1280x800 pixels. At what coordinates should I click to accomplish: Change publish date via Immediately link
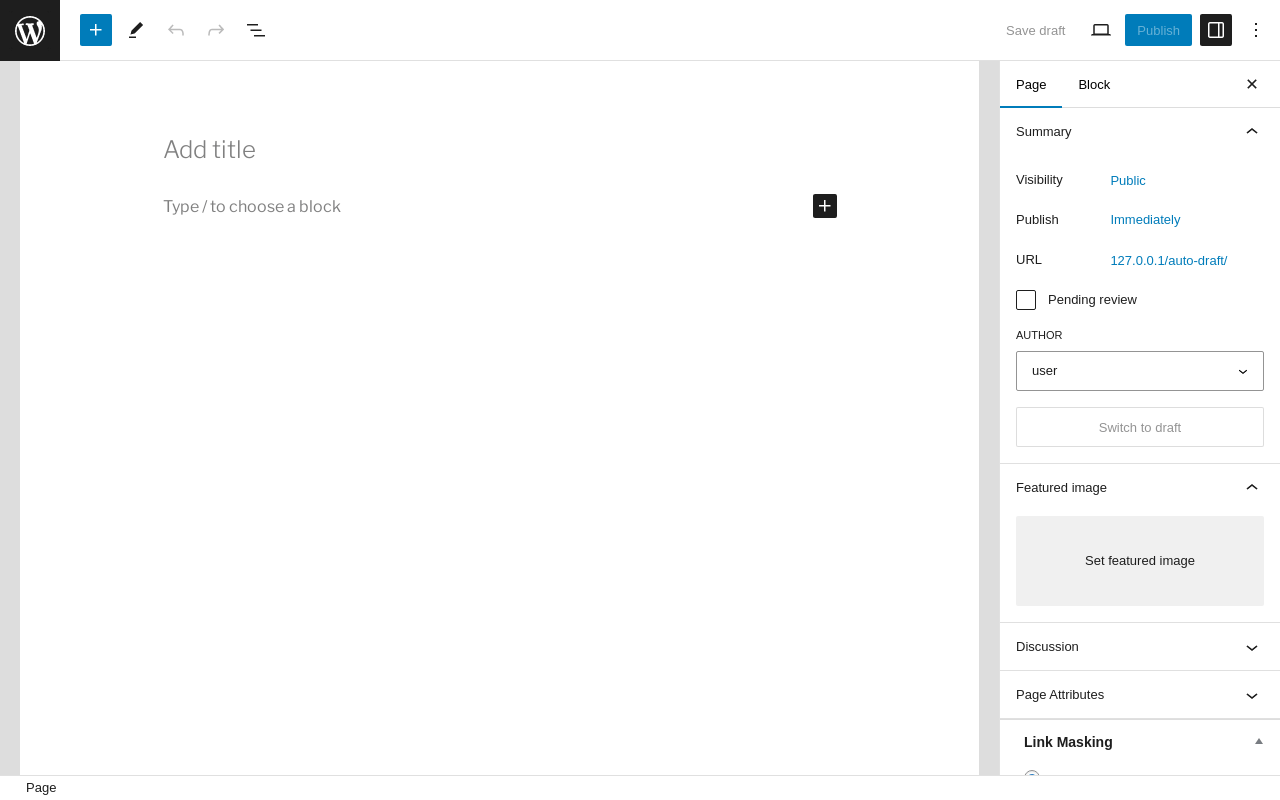[1145, 220]
